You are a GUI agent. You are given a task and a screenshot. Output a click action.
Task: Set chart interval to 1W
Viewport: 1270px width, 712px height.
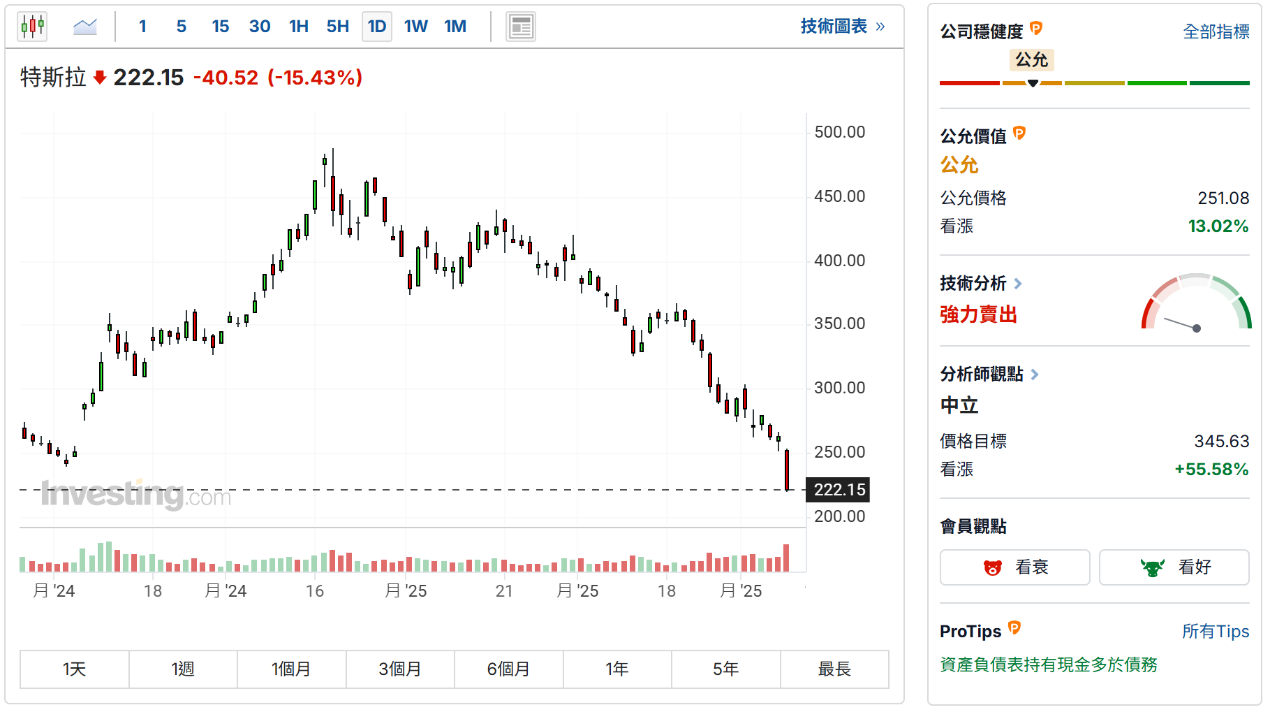(416, 26)
